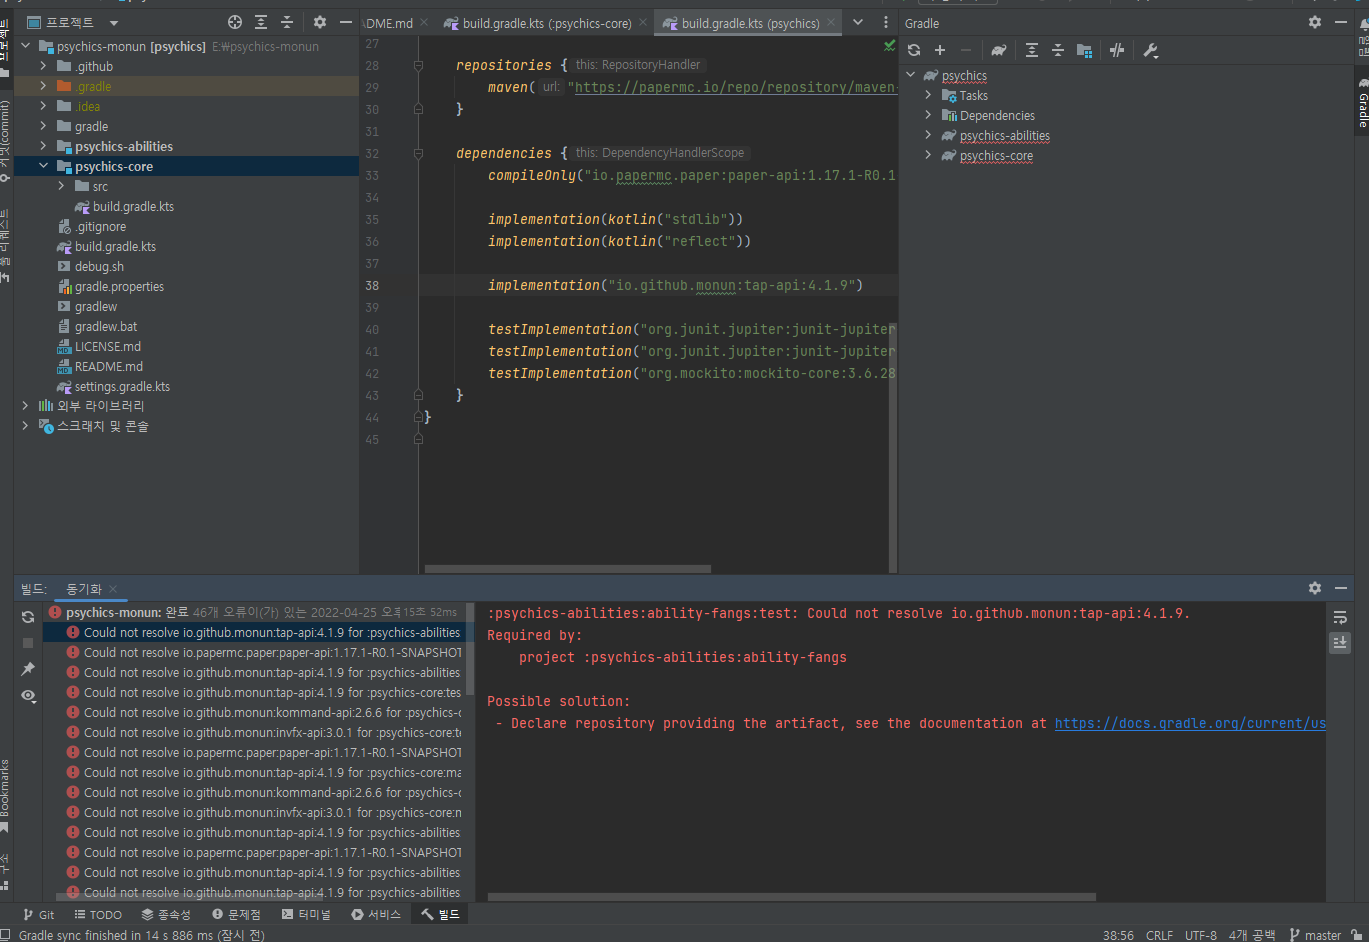
Task: Open Gradle build tool settings wrench
Action: tap(1150, 50)
